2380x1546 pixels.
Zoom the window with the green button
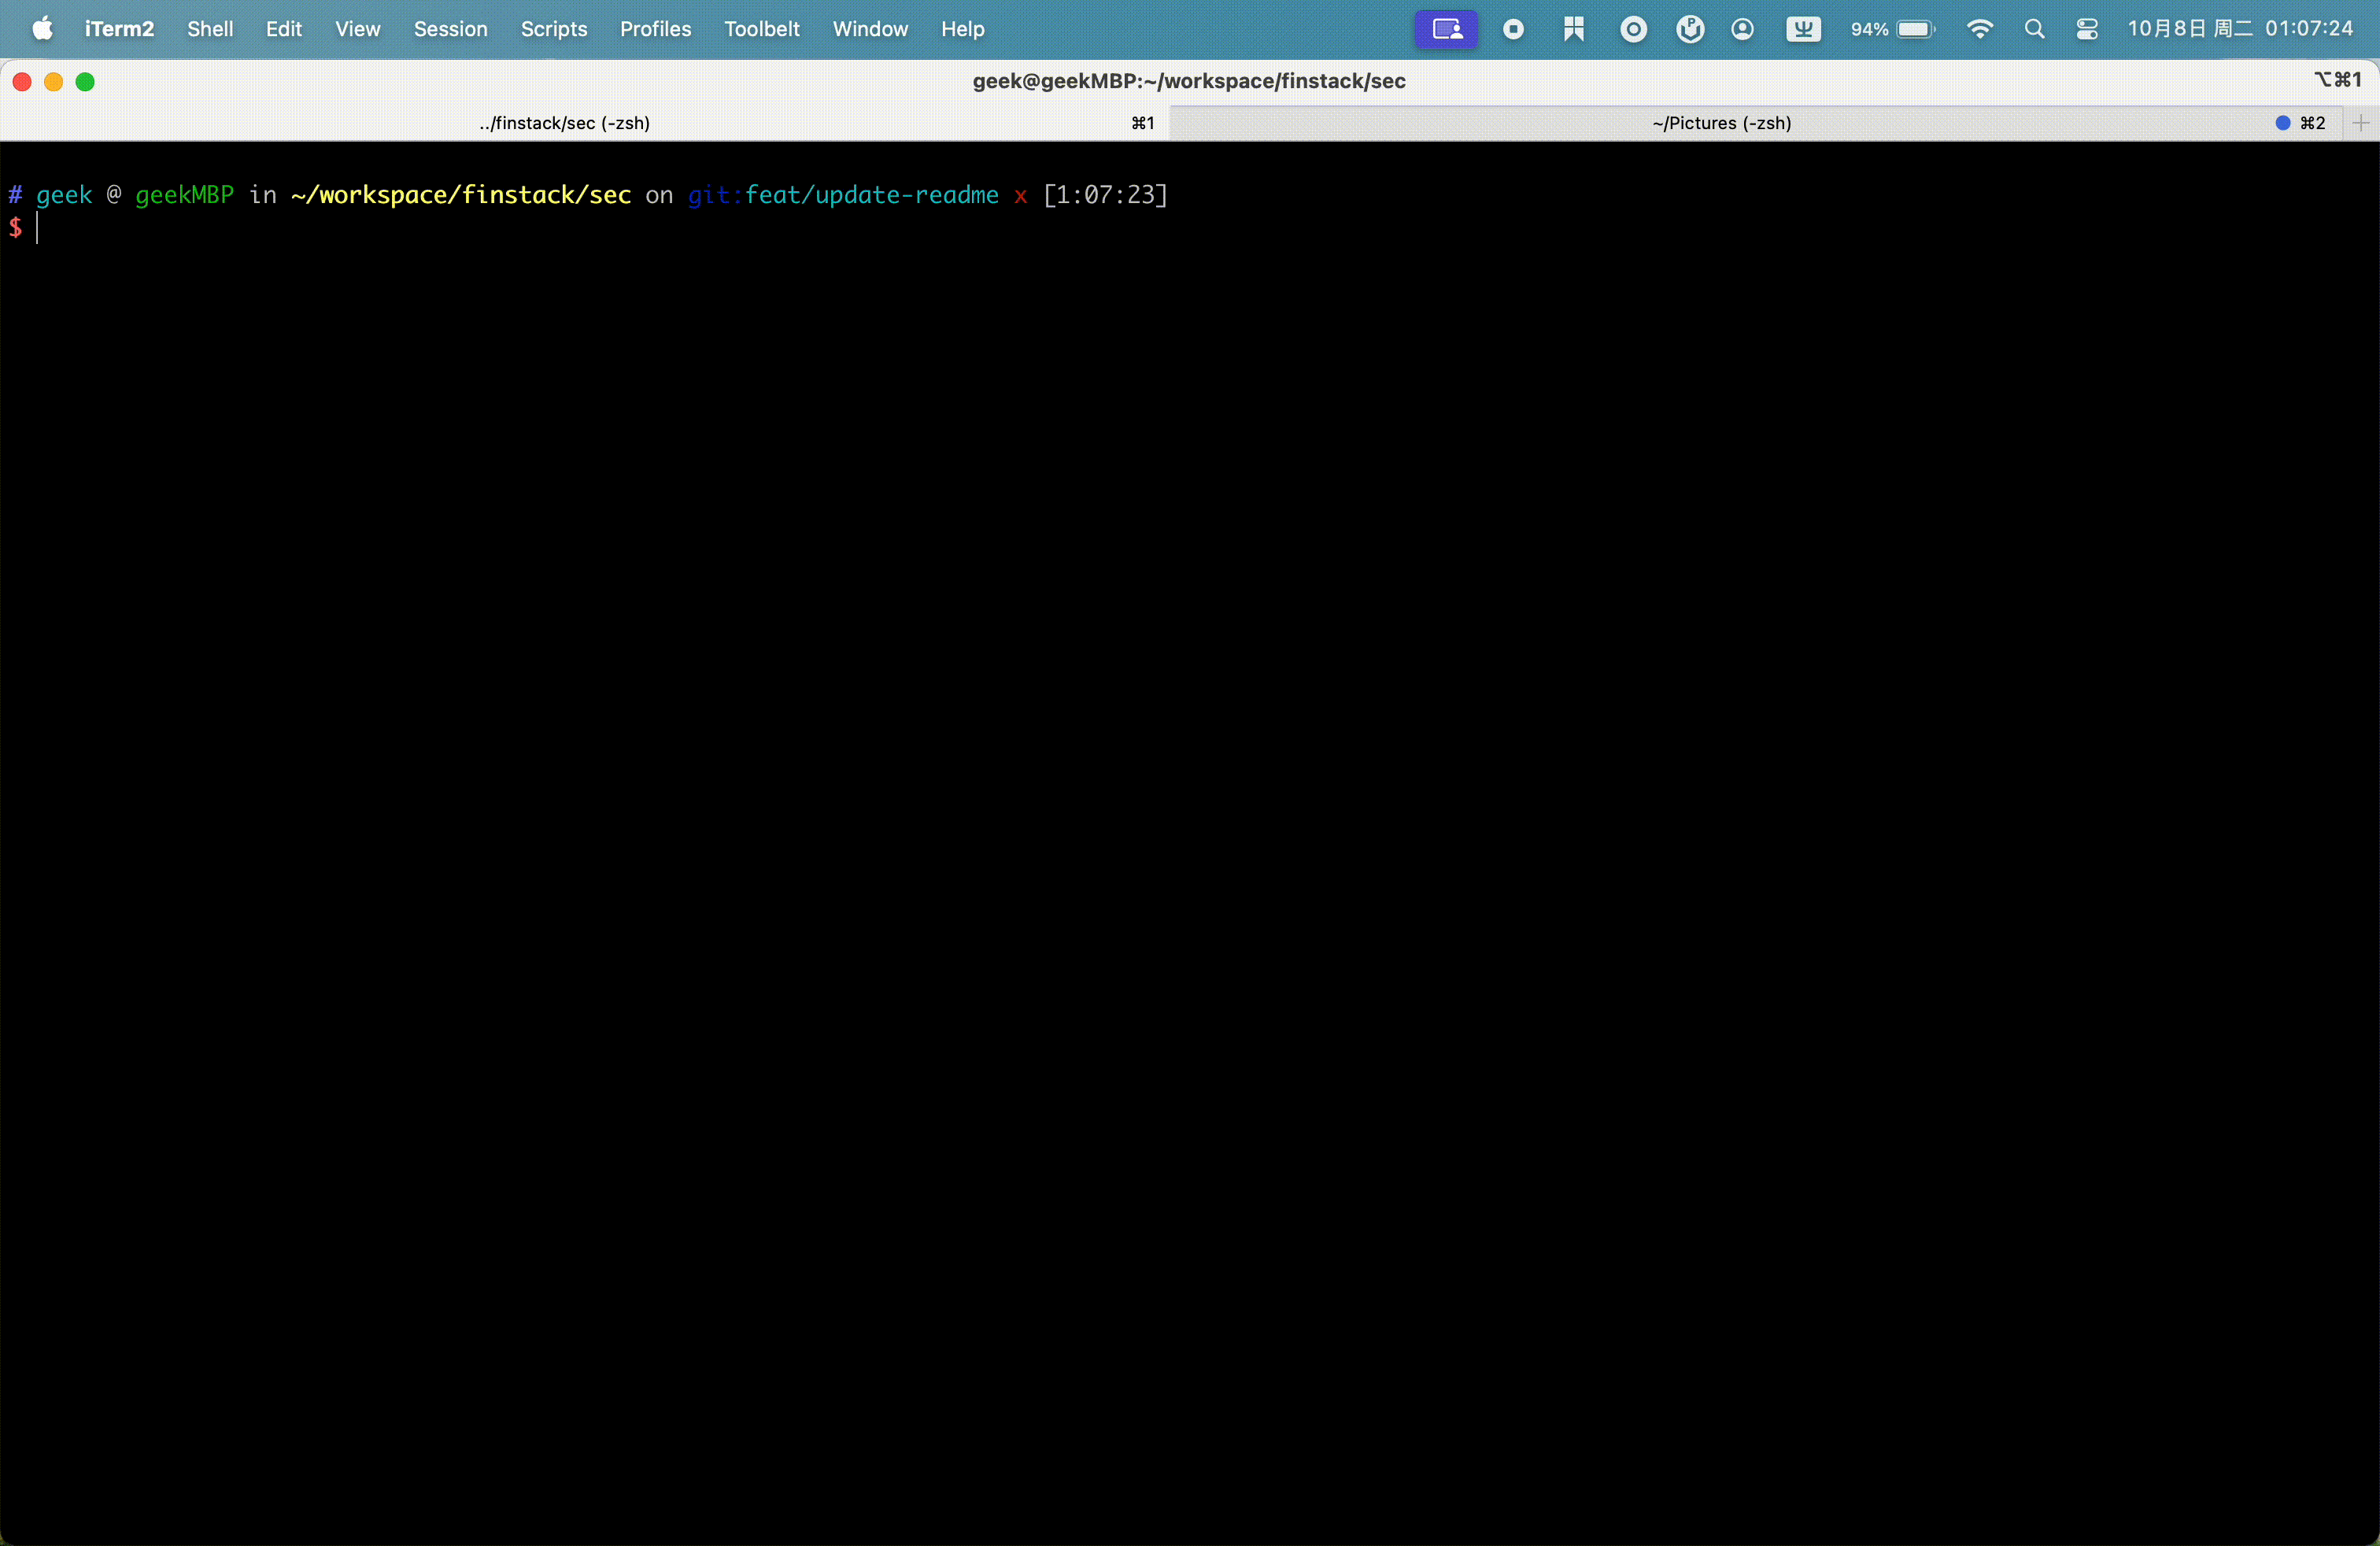(86, 82)
